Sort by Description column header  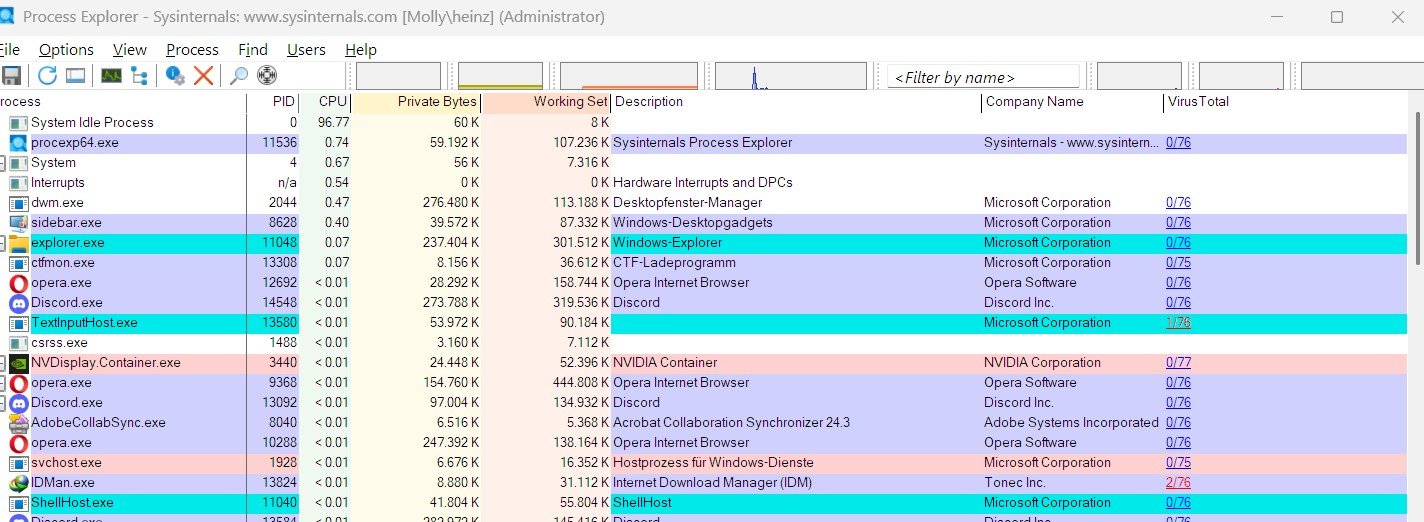pyautogui.click(x=796, y=102)
